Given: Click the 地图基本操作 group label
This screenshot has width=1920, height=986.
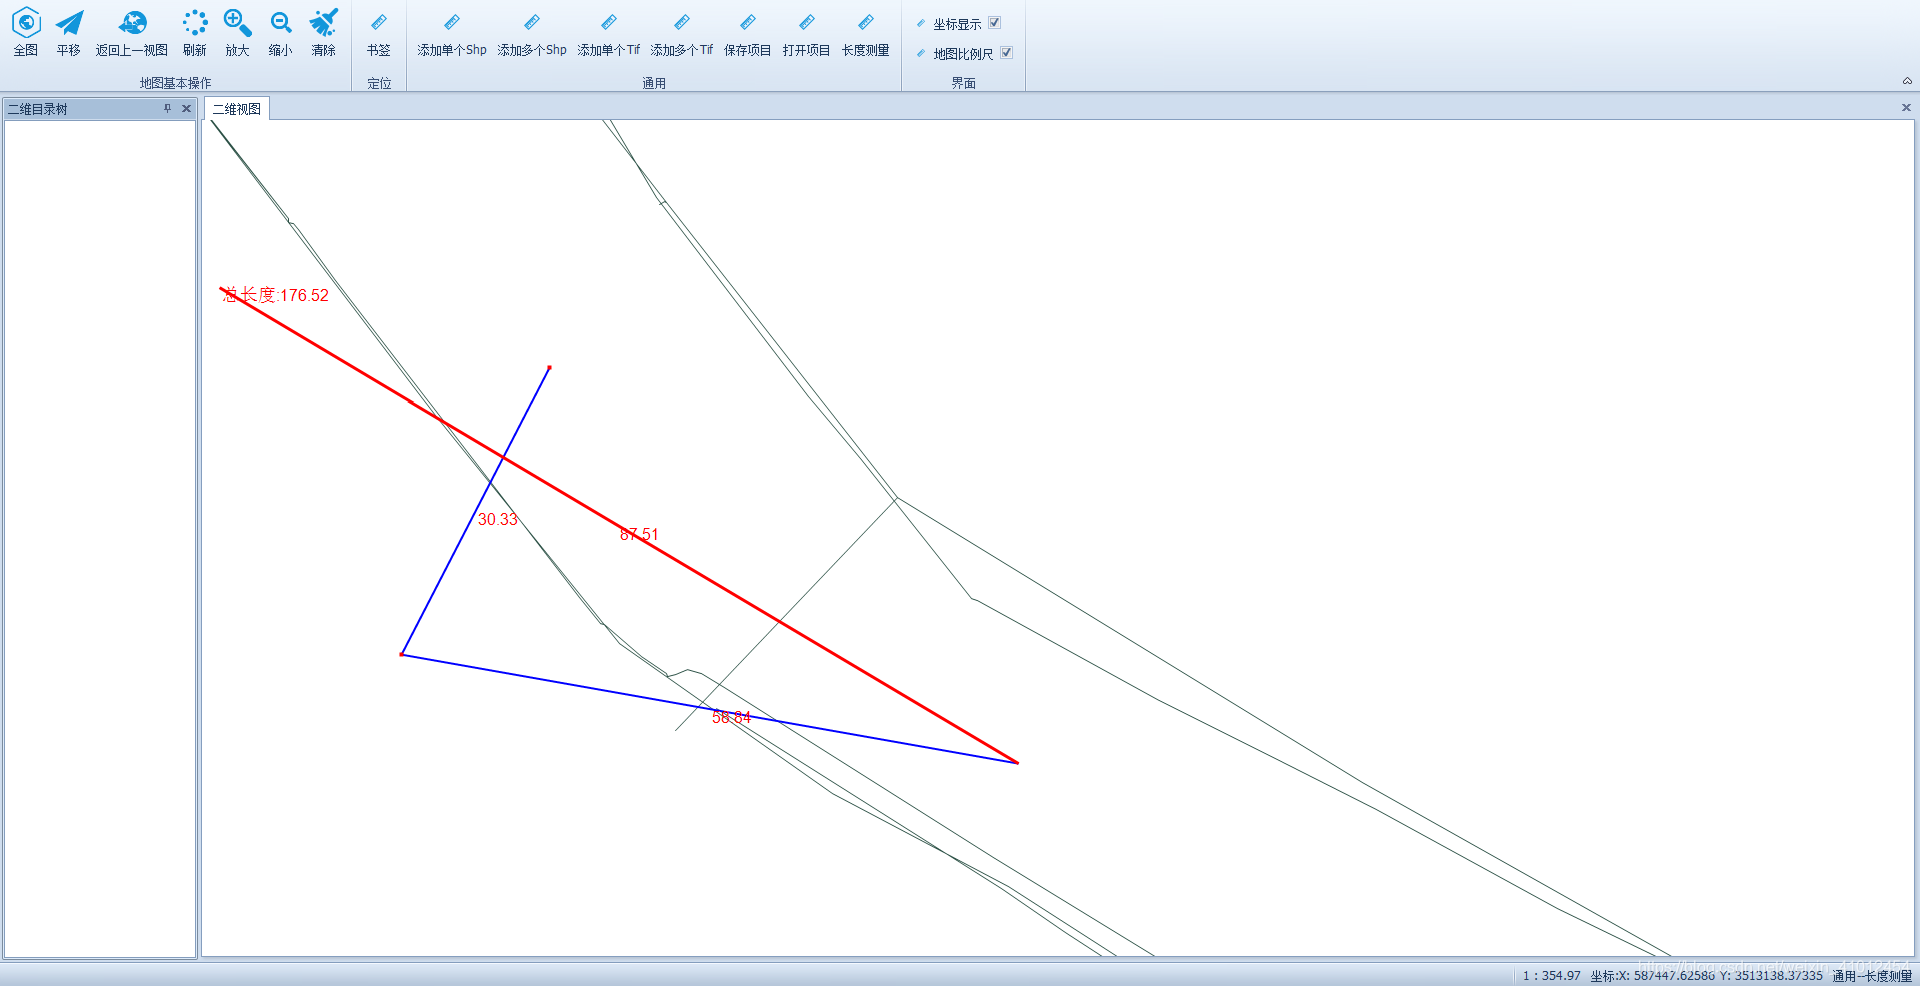Looking at the screenshot, I should coord(176,83).
